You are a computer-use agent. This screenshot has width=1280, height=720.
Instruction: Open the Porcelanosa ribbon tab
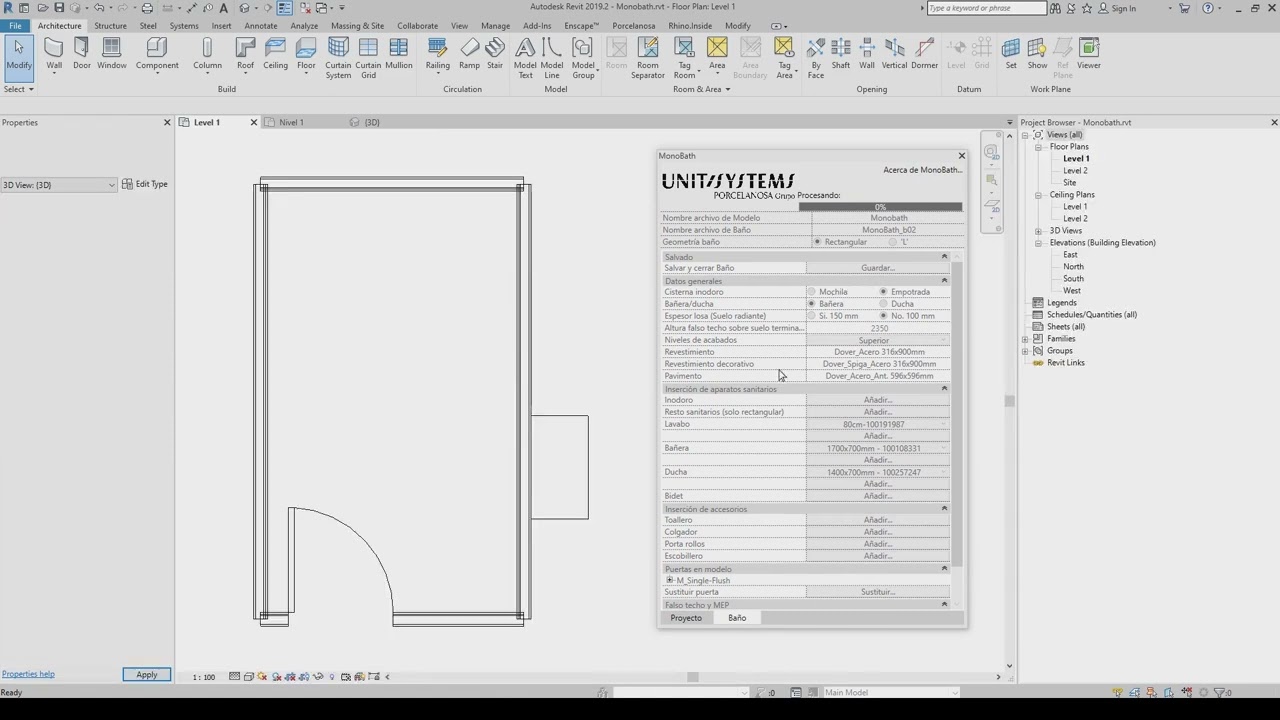point(634,26)
